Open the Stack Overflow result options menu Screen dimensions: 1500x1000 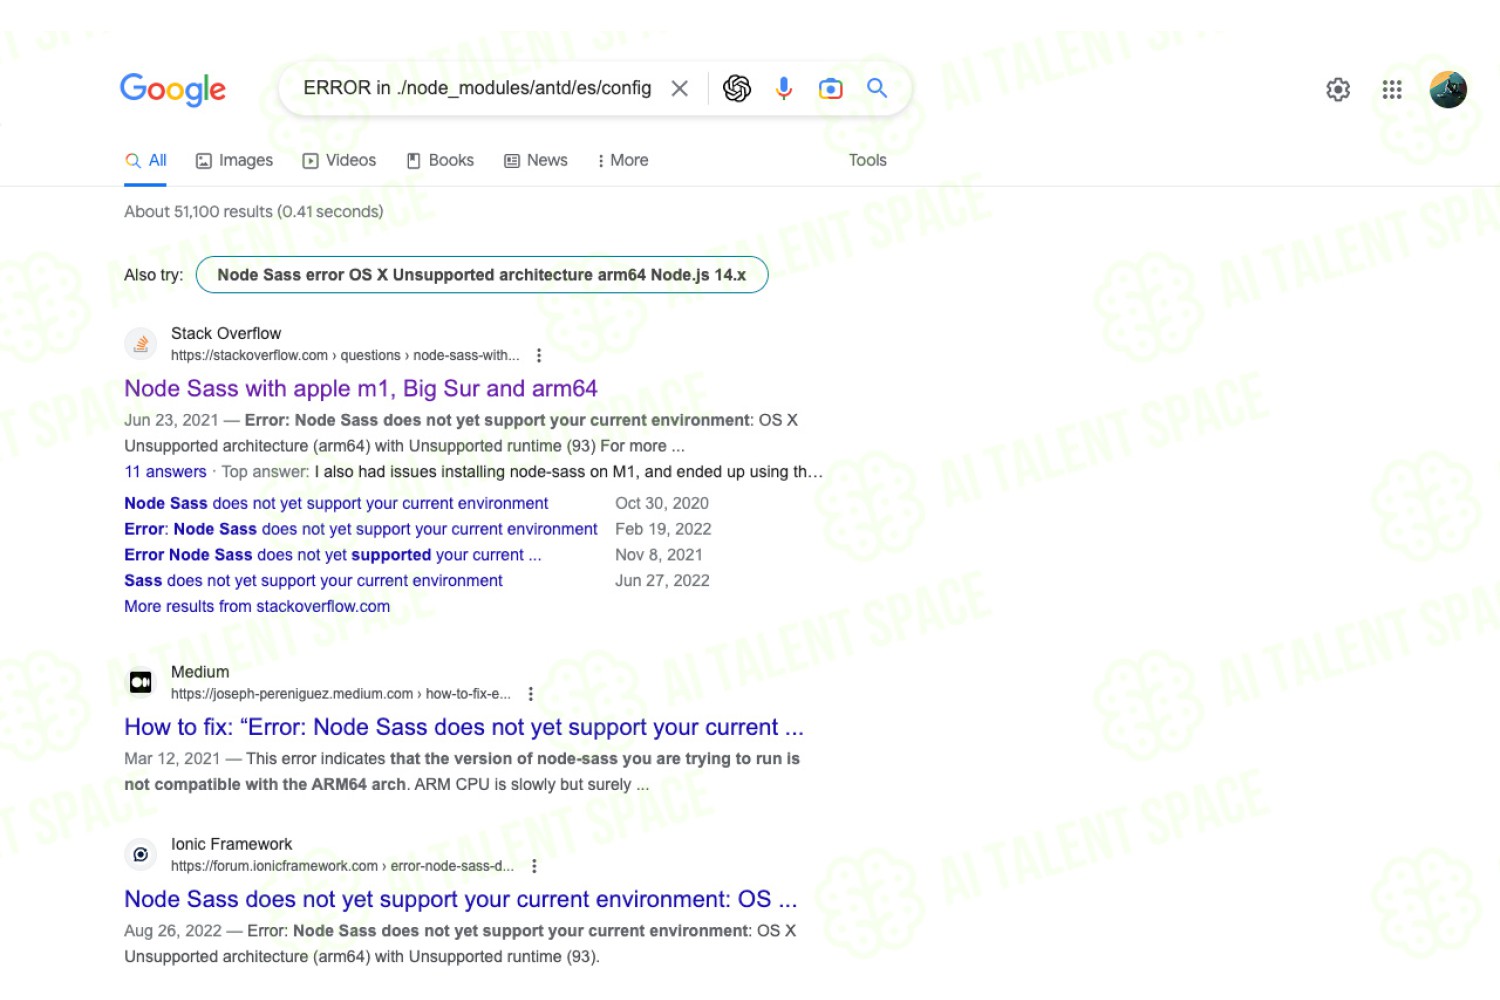pyautogui.click(x=539, y=355)
